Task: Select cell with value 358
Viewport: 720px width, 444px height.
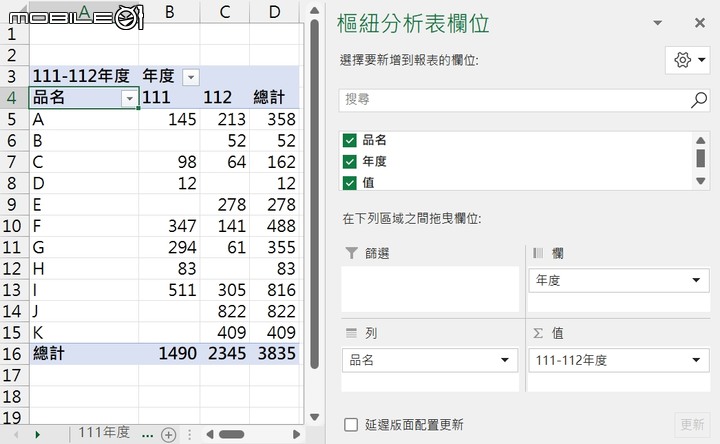Action: (x=275, y=119)
